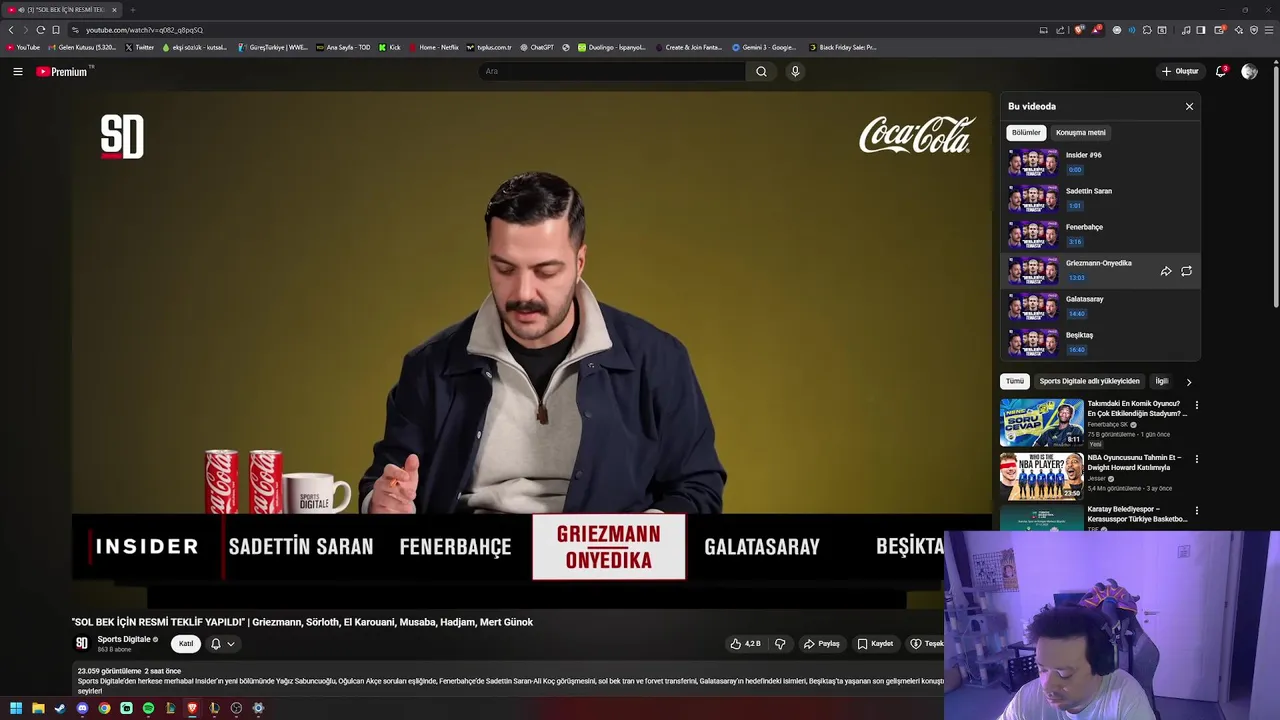This screenshot has height=720, width=1280.
Task: Open Gelen Kutusu bookmark
Action: click(x=82, y=47)
